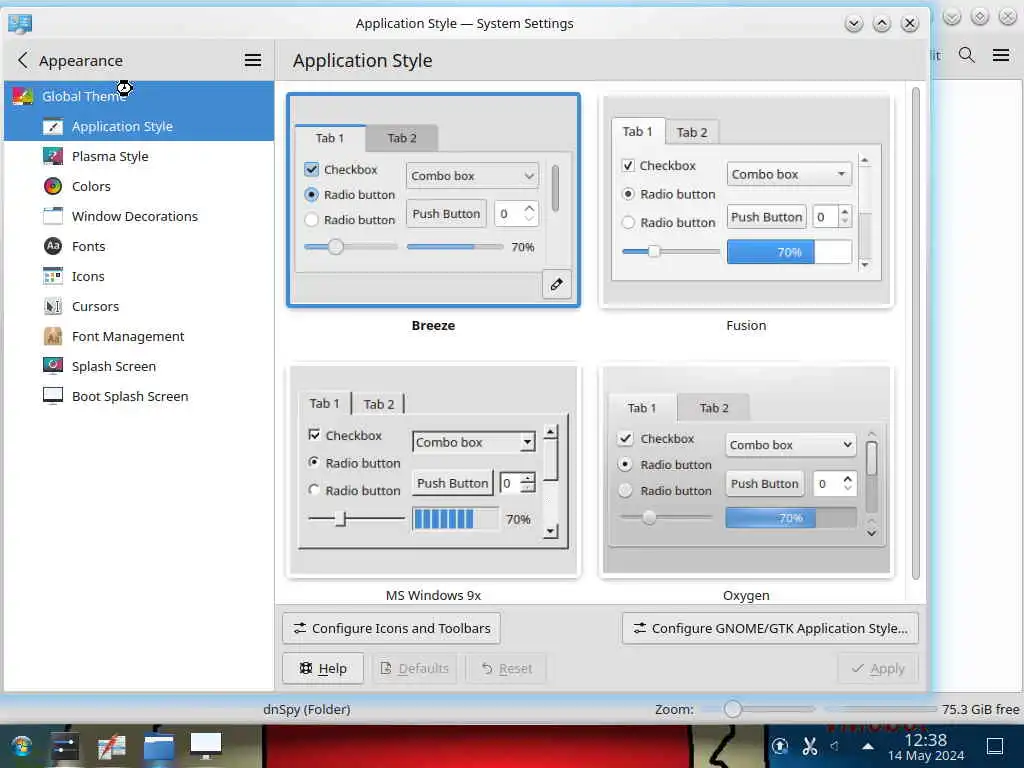
Task: Click the Colors wheel icon
Action: click(x=53, y=186)
